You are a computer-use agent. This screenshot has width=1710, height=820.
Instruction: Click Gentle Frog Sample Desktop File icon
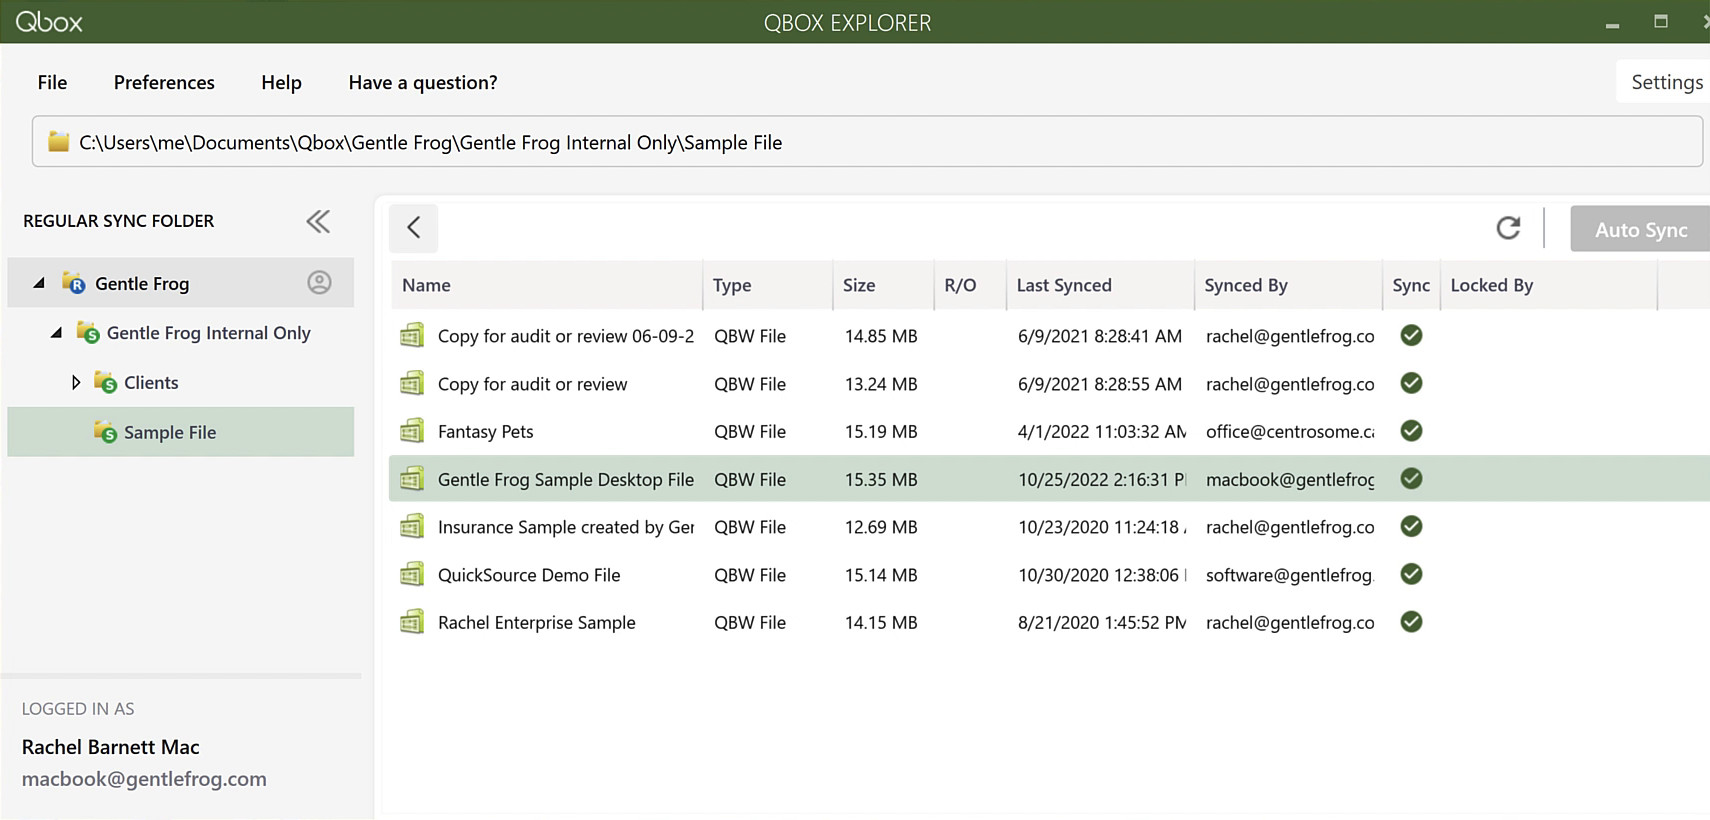412,479
